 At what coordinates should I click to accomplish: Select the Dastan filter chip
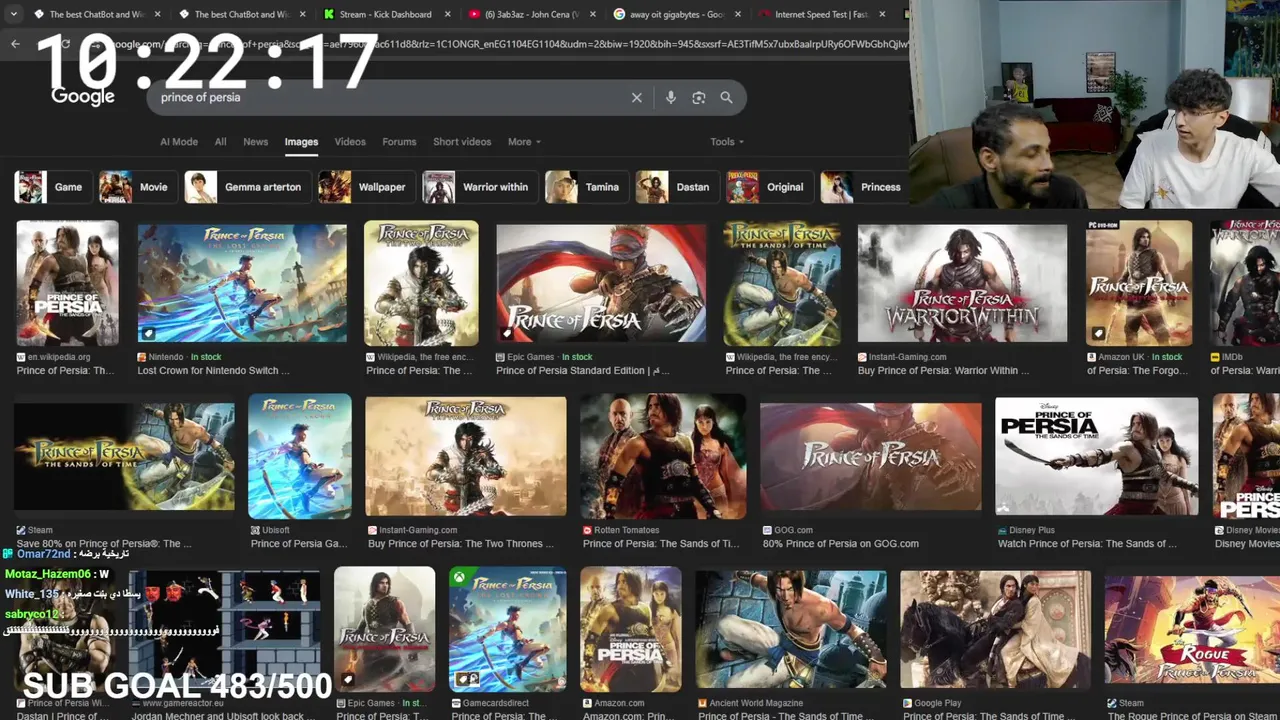click(677, 187)
